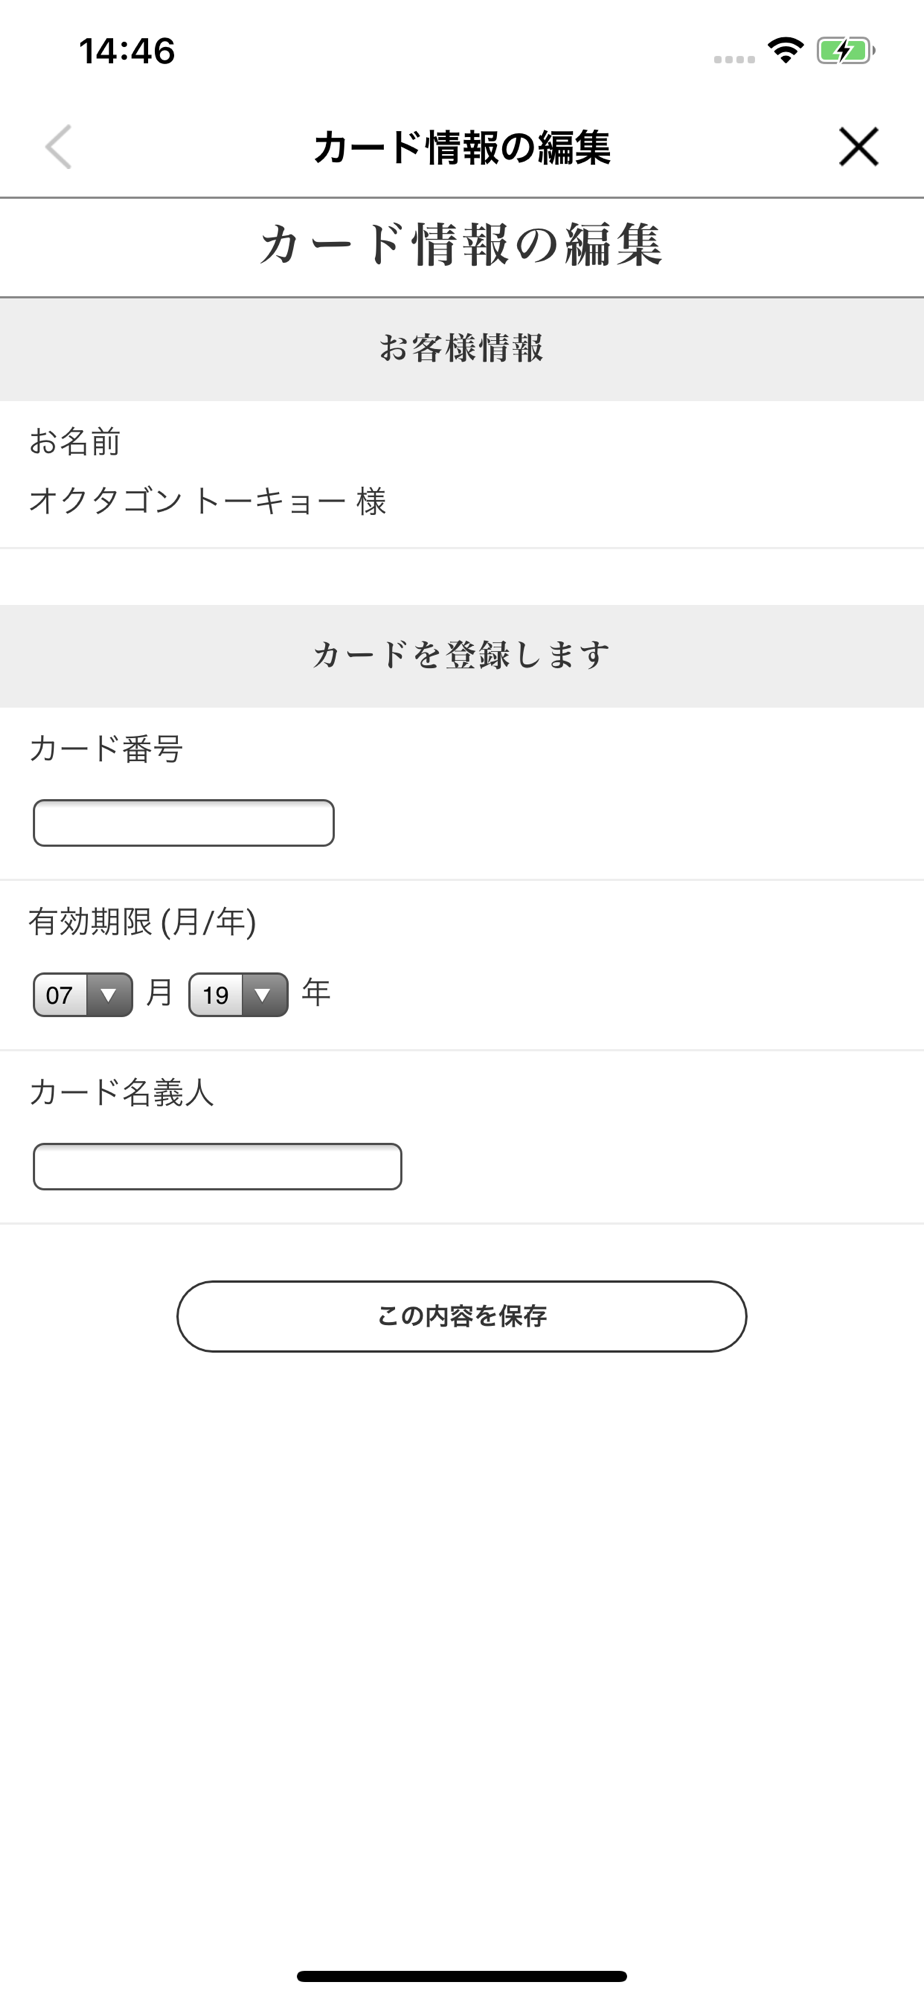Click the arrow on the year selector

click(264, 995)
